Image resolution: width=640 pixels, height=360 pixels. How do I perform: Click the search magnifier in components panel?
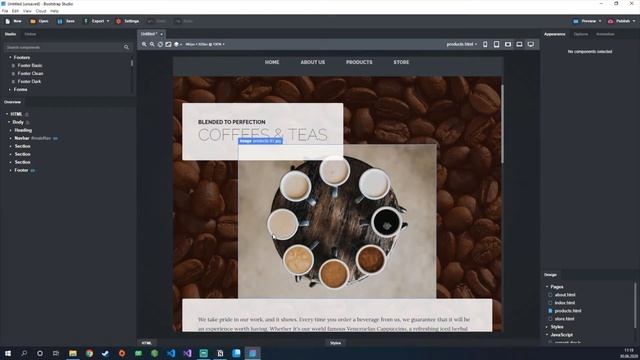(x=126, y=47)
